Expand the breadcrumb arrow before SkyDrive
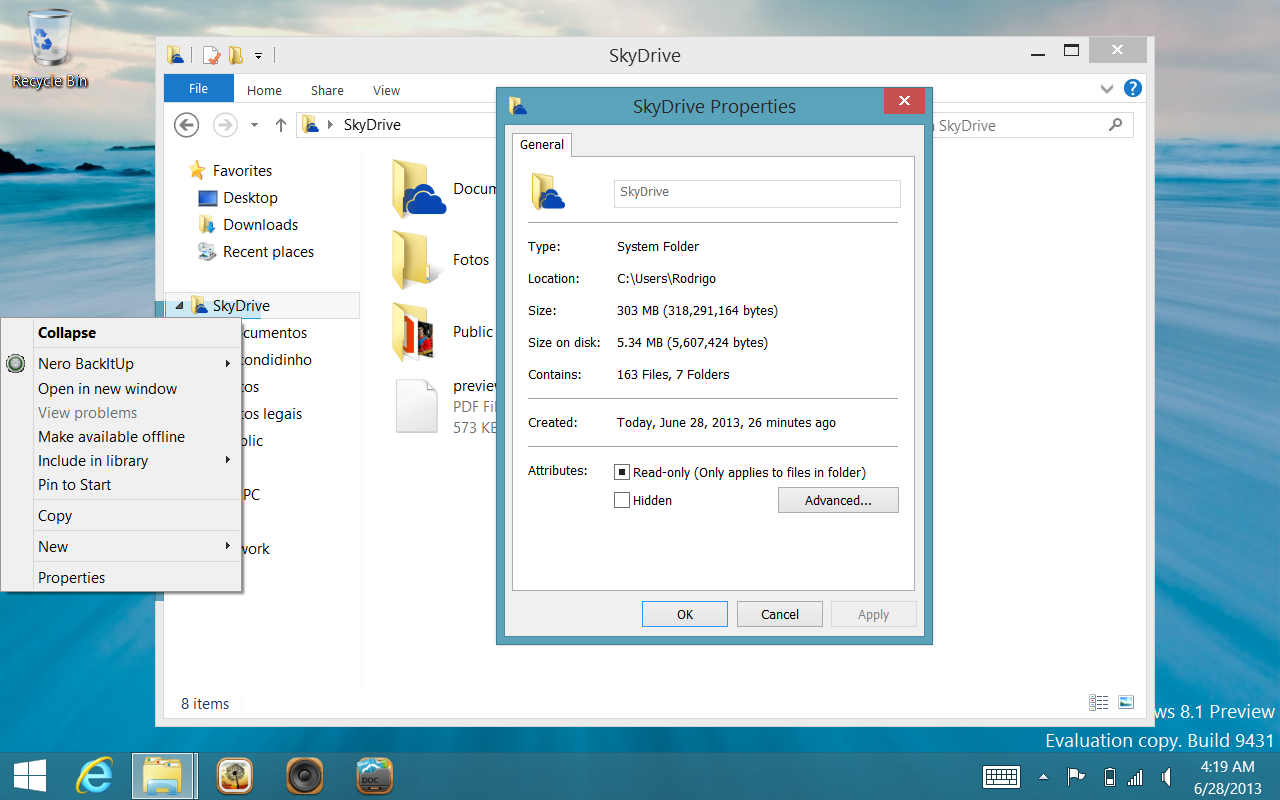Screen dimensions: 1280x800 329,125
